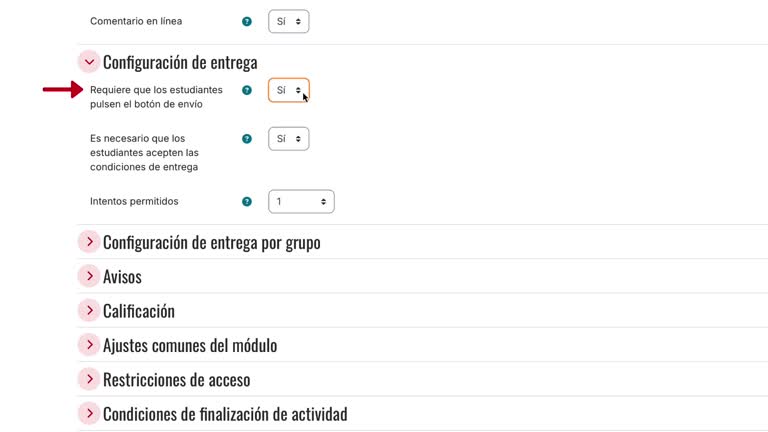Expand Condiciones de finalización de actividad chevron
768x432 pixels.
click(89, 413)
